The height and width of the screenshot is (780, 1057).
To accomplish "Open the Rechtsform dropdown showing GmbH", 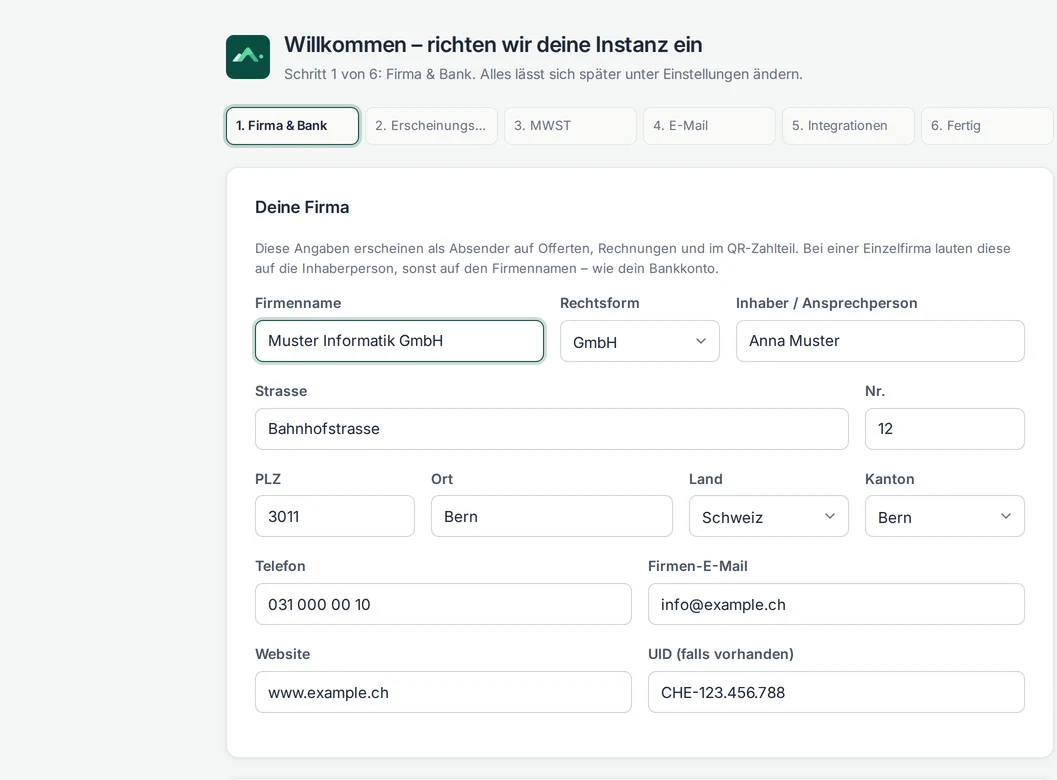I will pos(640,341).
